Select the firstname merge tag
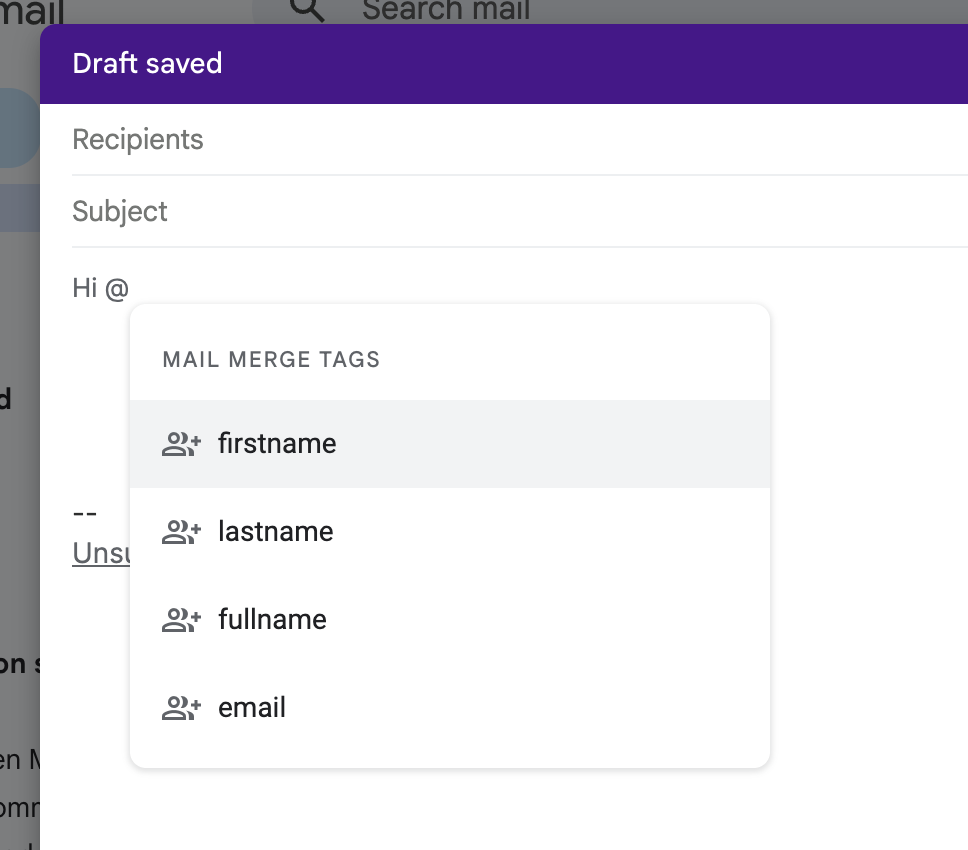 pyautogui.click(x=277, y=443)
